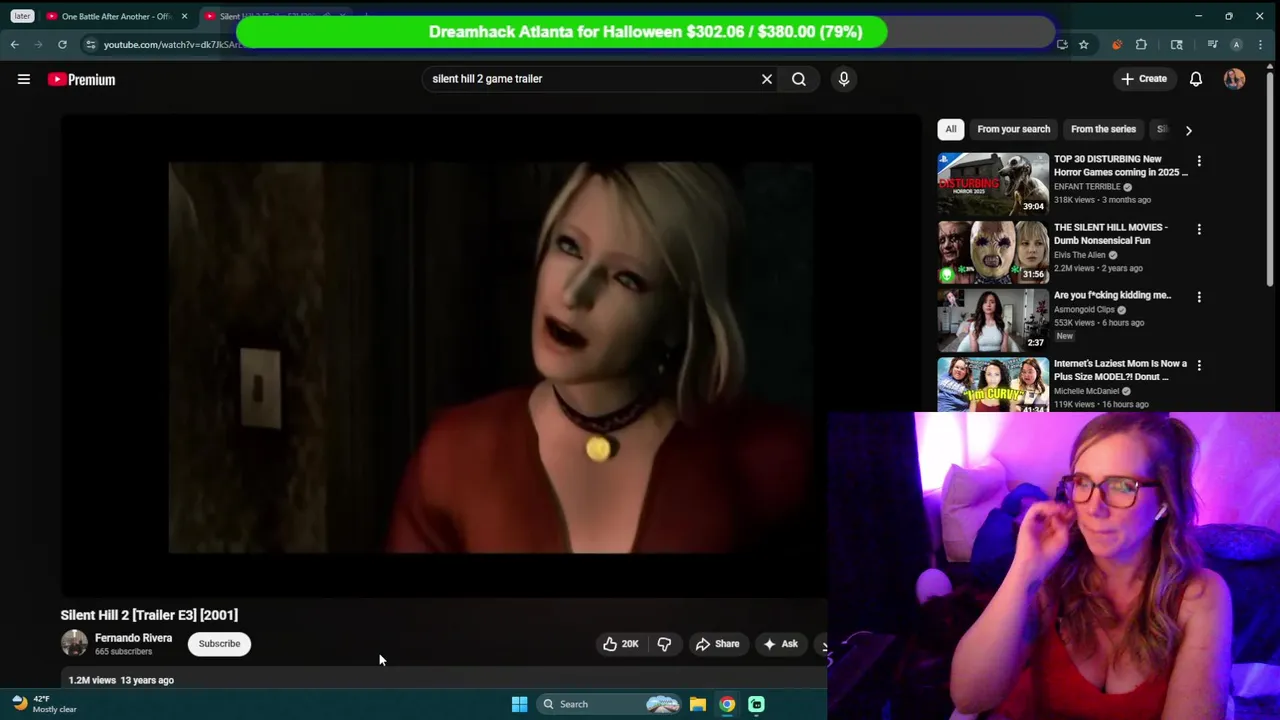Image resolution: width=1280 pixels, height=720 pixels.
Task: Open the weather widget showing 42°F
Action: (44, 704)
